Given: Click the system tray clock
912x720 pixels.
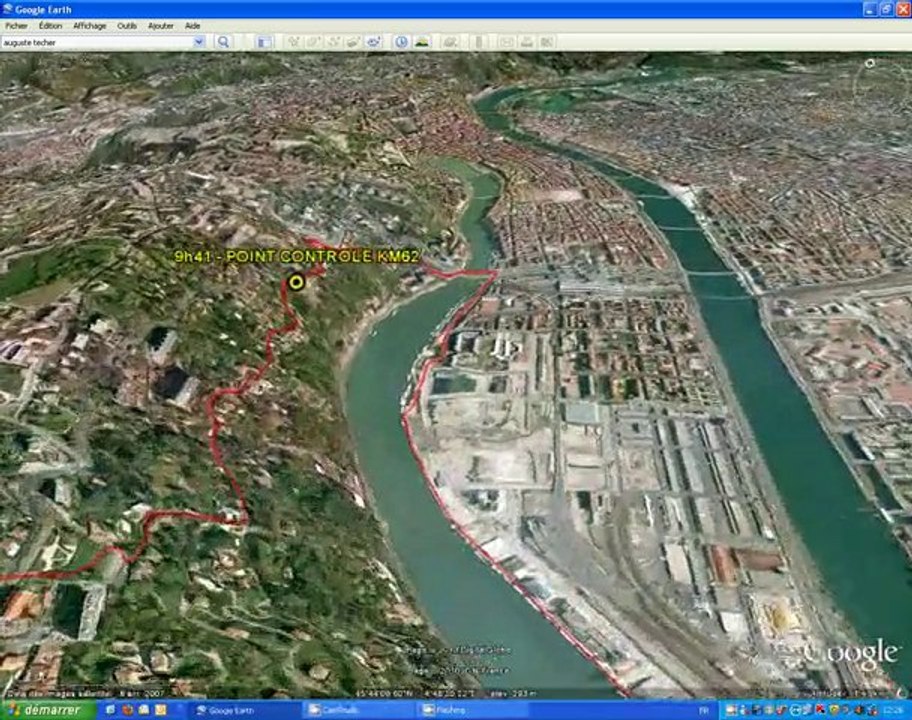Looking at the screenshot, I should pos(893,710).
